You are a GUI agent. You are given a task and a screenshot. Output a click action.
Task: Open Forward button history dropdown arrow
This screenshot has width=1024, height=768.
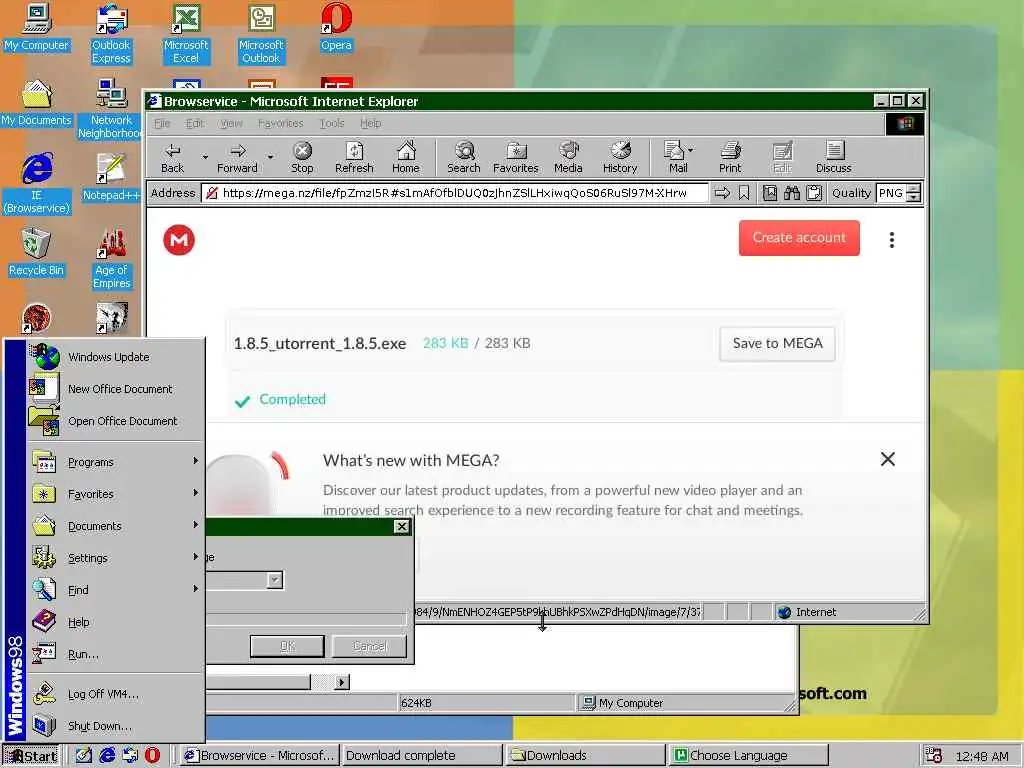tap(270, 157)
